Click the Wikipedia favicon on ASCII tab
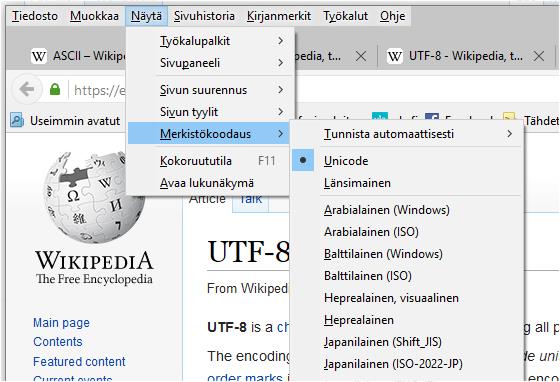The height and width of the screenshot is (382, 560). coord(39,56)
